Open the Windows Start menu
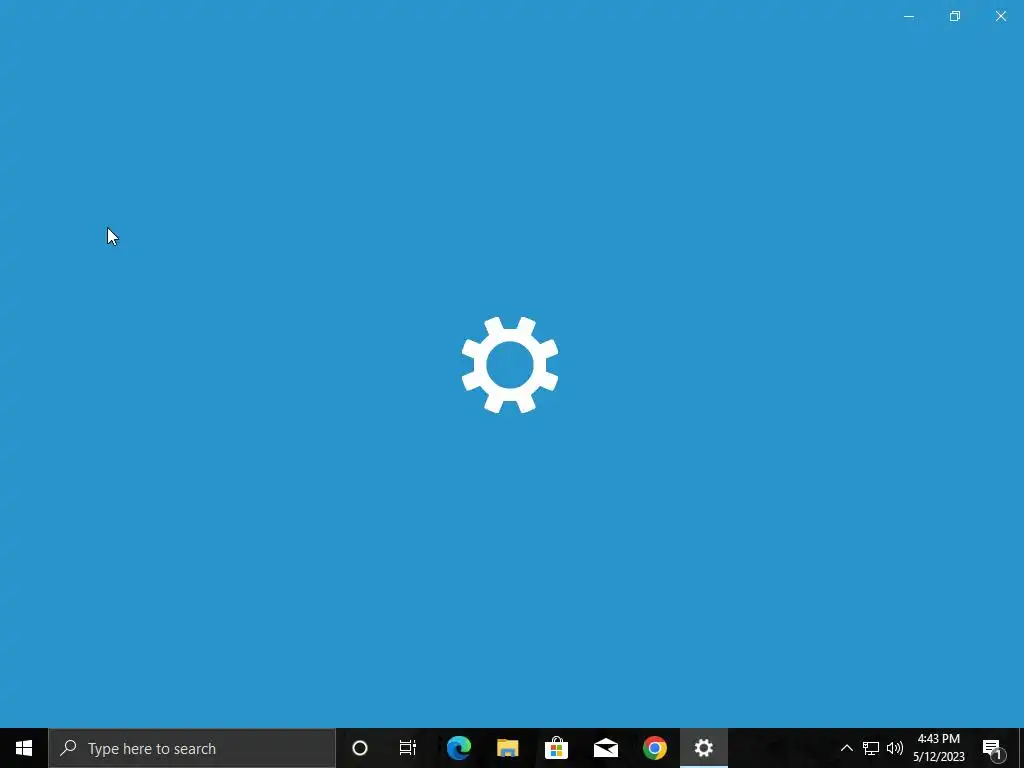The image size is (1024, 768). click(x=24, y=748)
